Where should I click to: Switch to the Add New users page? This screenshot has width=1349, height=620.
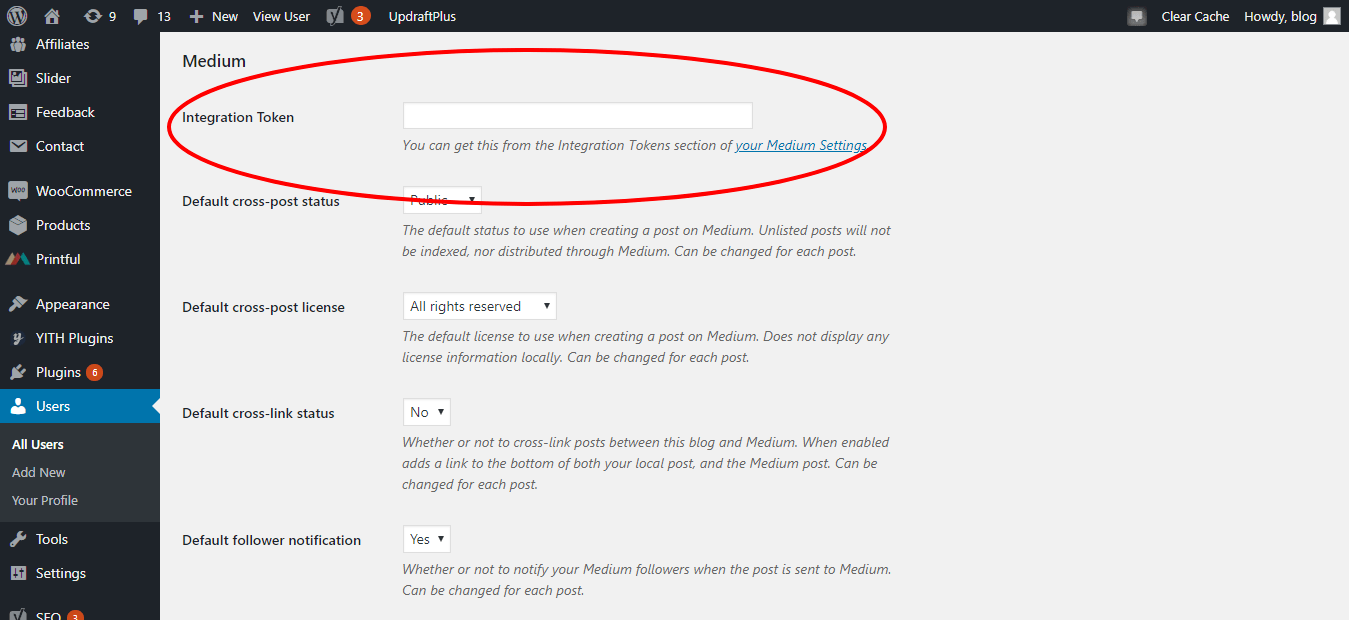(38, 472)
